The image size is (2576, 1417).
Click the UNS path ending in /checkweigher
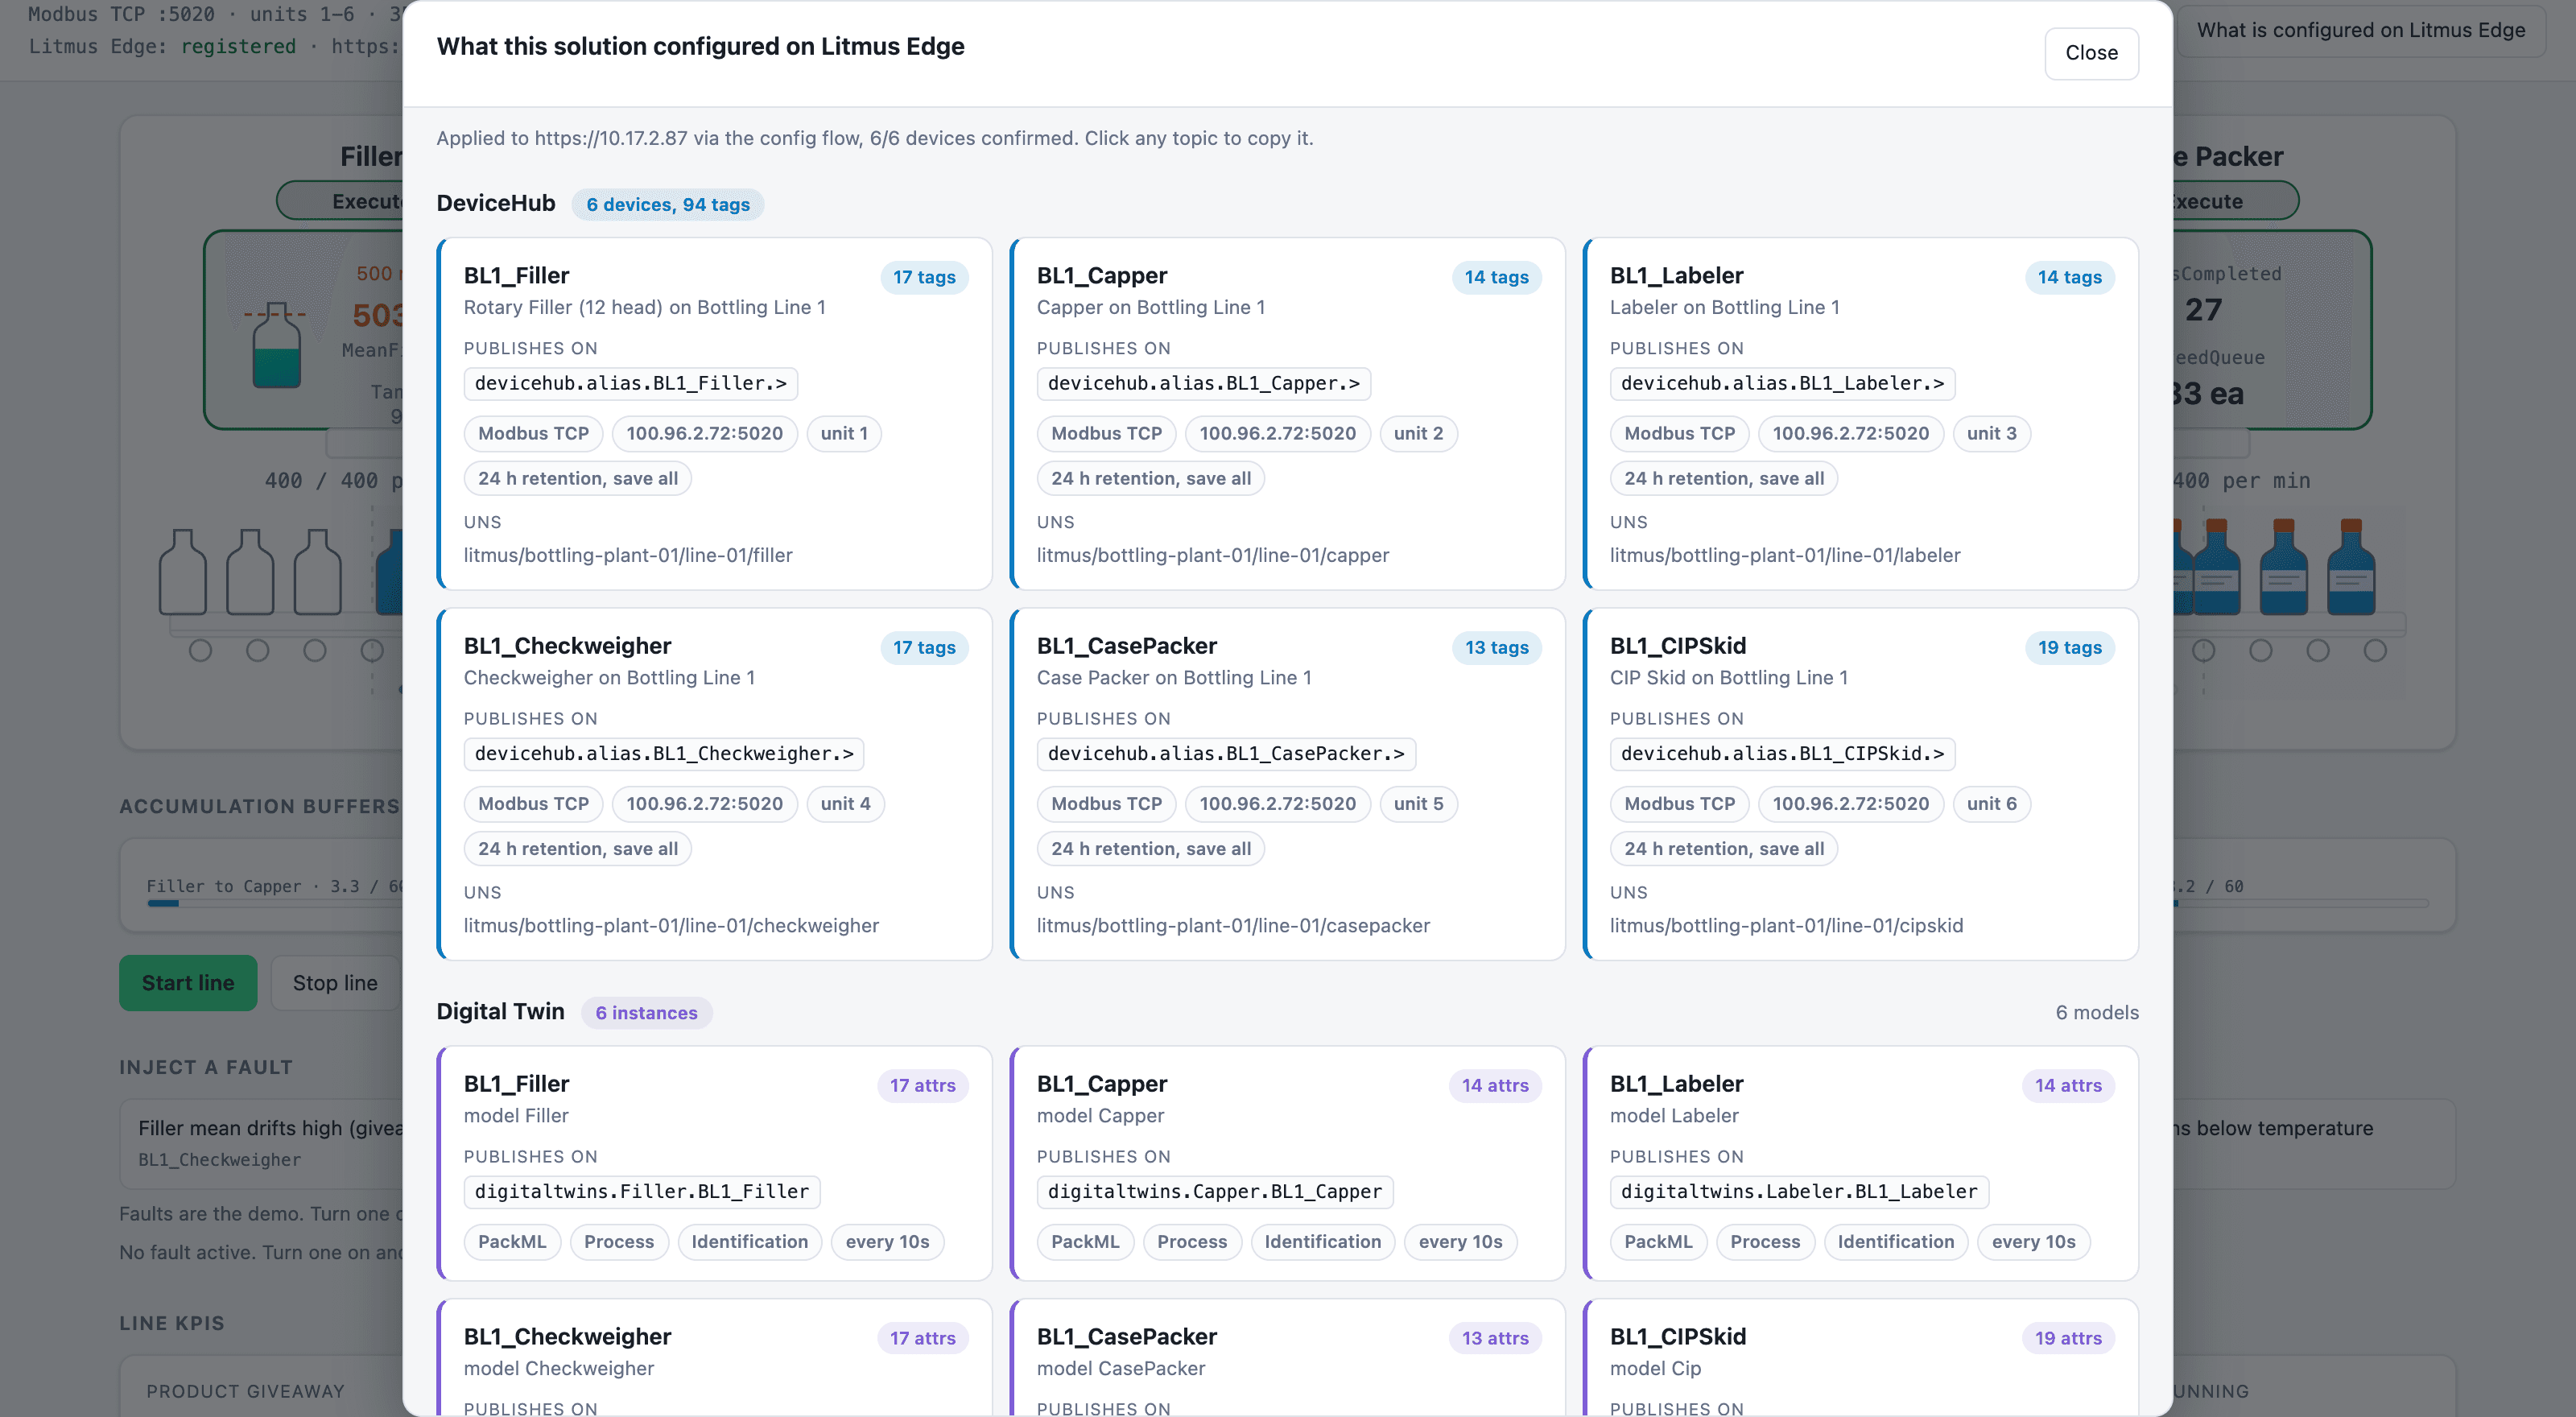(x=671, y=926)
